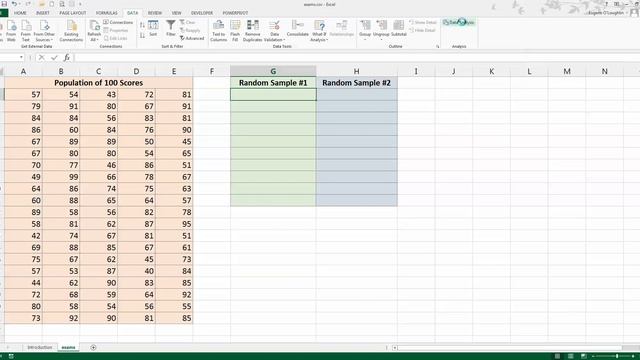Open the Outline dialog launcher arrow
This screenshot has height=360, width=640.
tap(438, 47)
